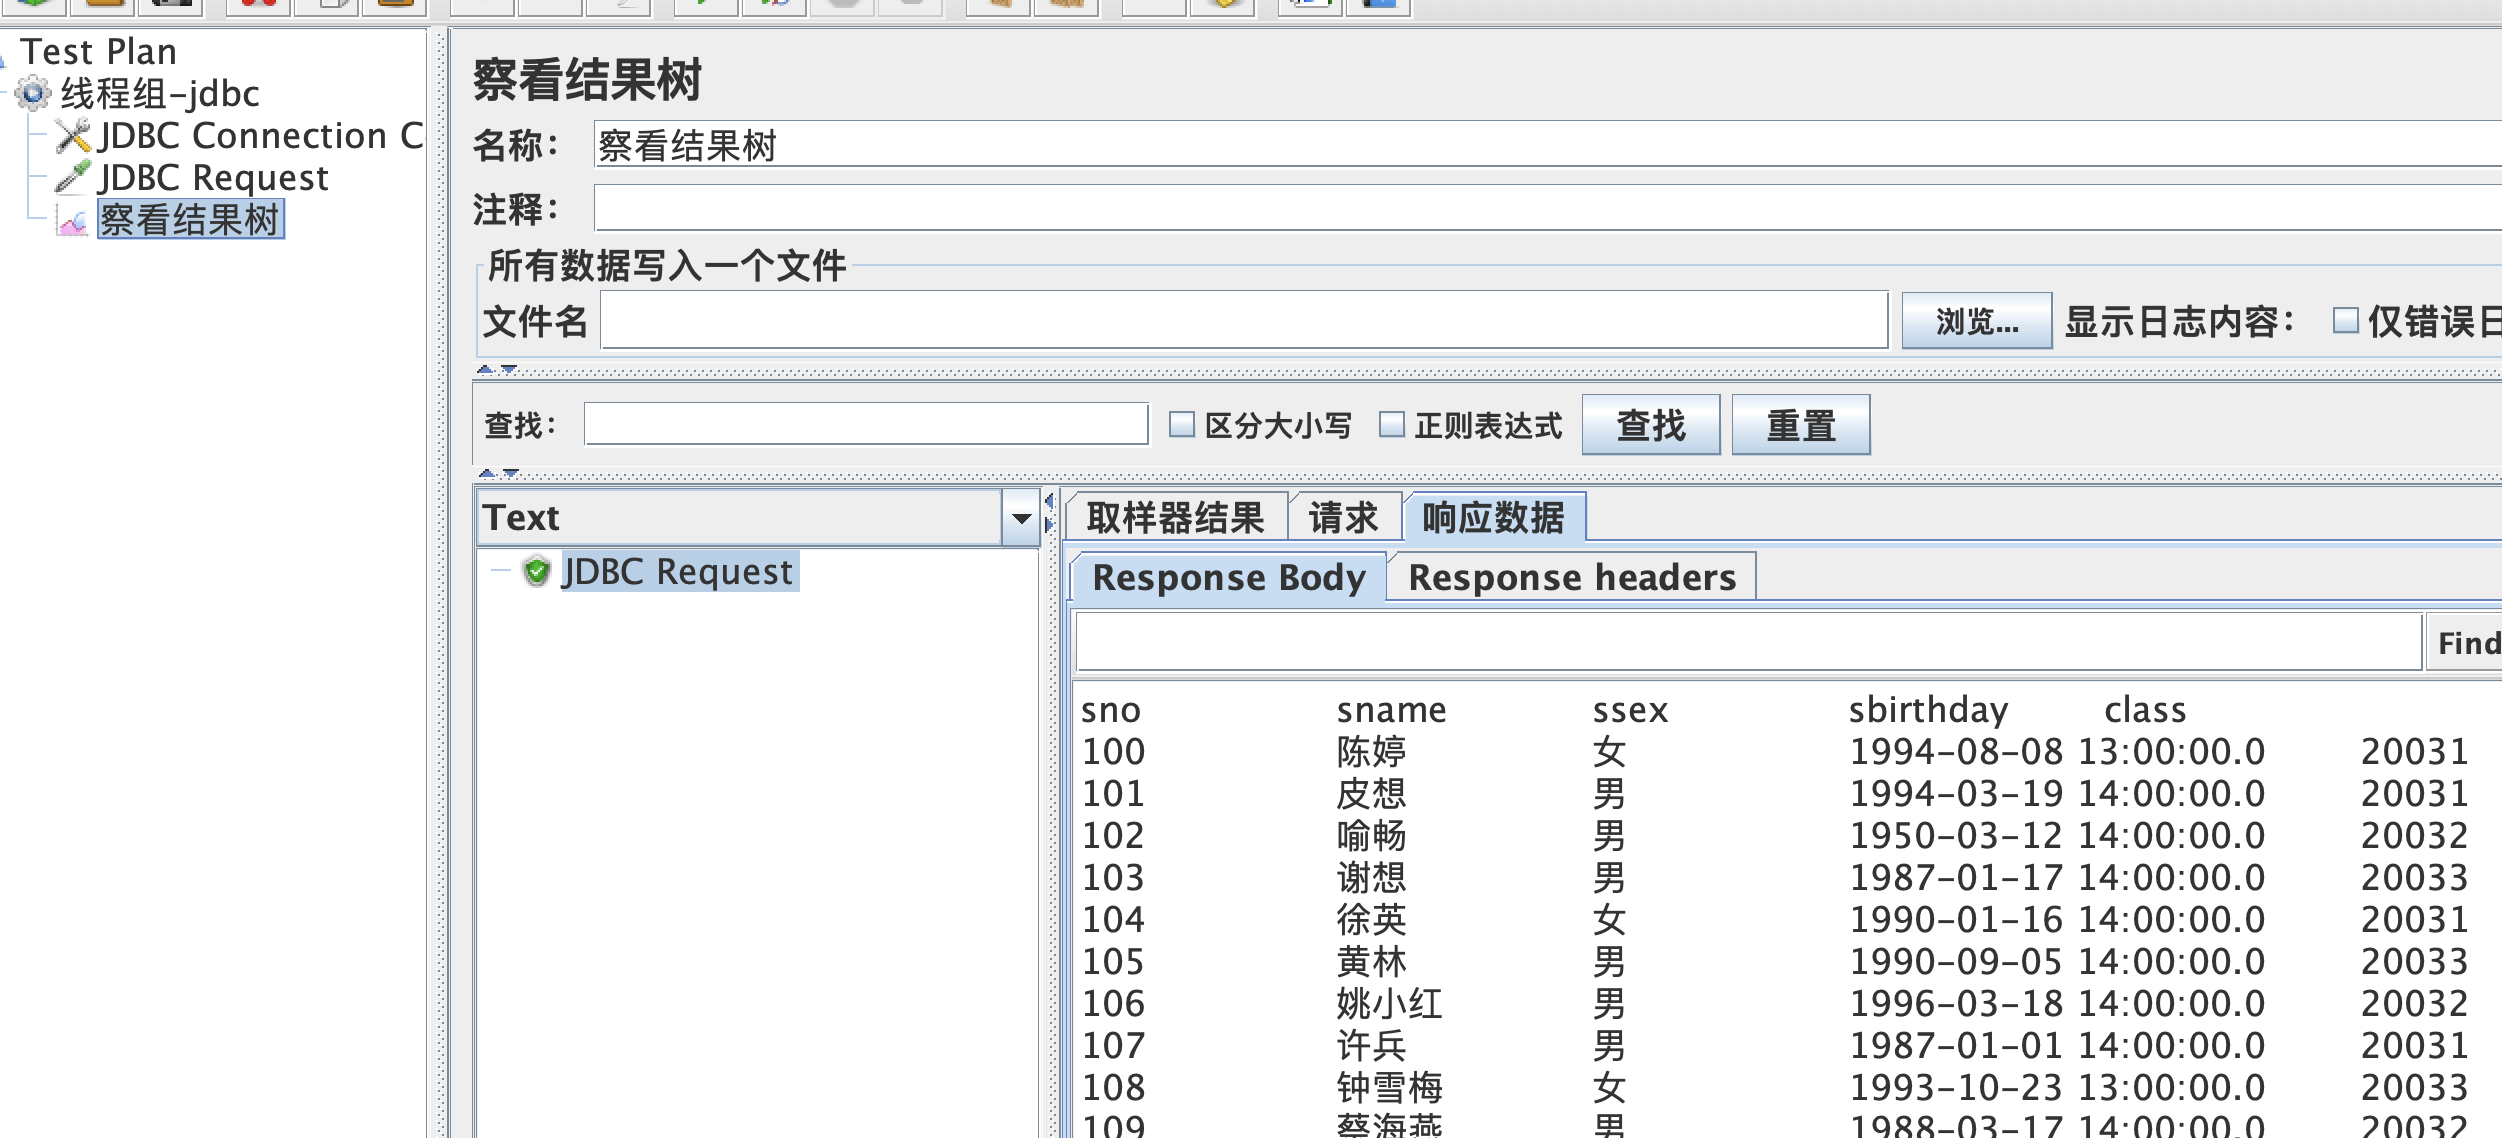Select JDBC Request in the results list
The height and width of the screenshot is (1138, 2502).
(x=676, y=572)
